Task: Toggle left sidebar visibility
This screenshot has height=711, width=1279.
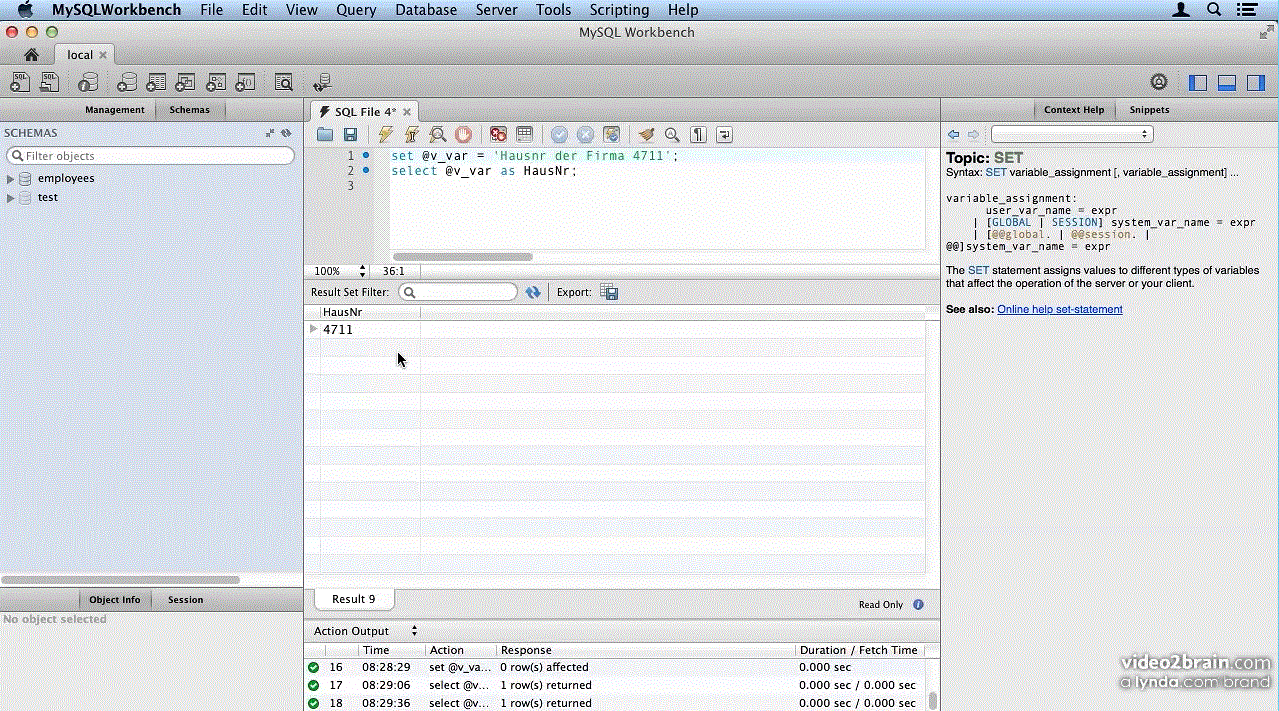Action: click(x=1198, y=83)
